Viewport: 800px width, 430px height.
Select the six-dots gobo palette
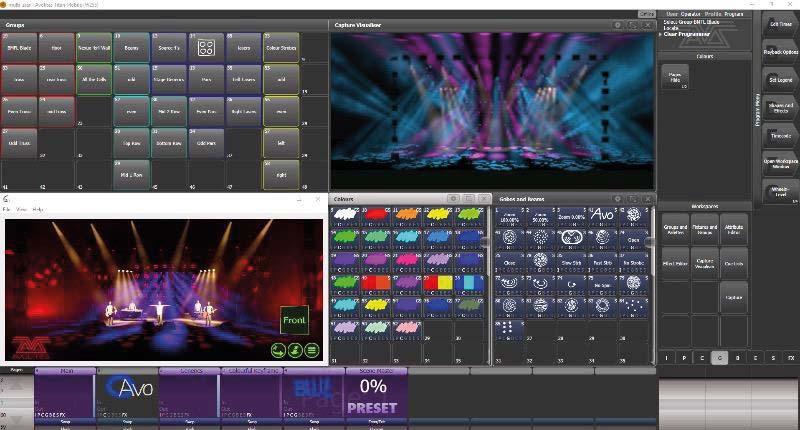coord(509,330)
